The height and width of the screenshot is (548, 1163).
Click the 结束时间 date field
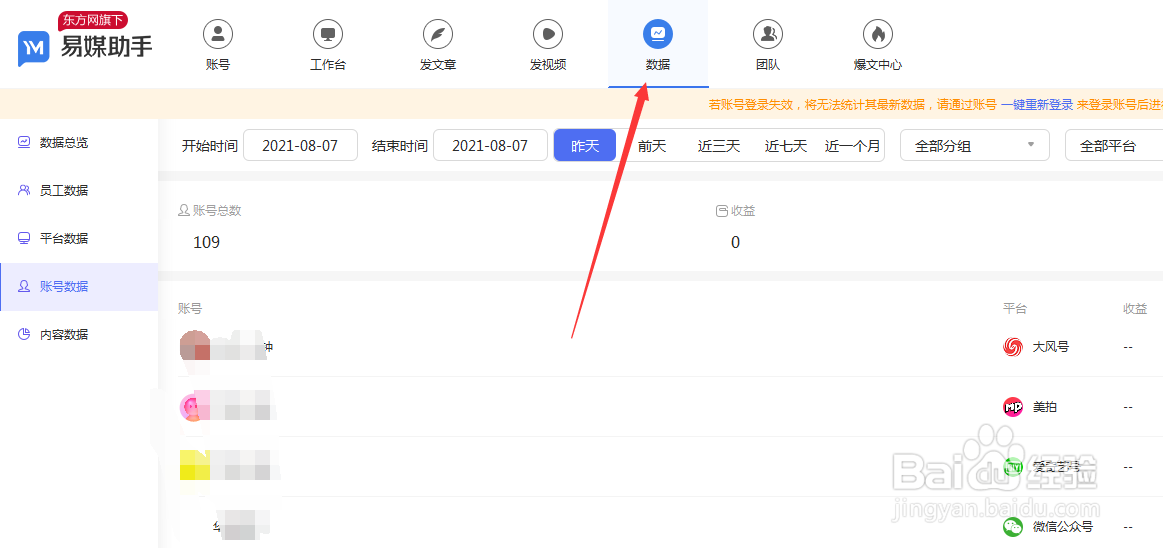(490, 145)
